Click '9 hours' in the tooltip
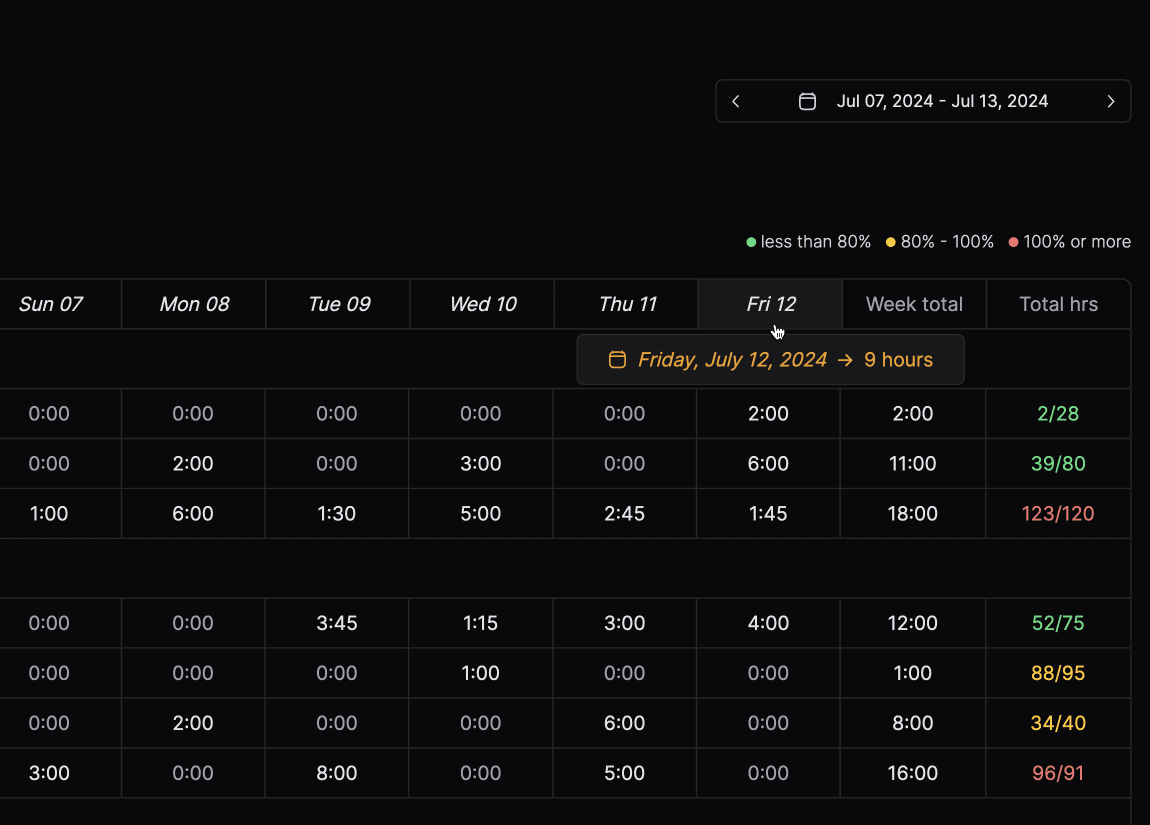 click(898, 359)
